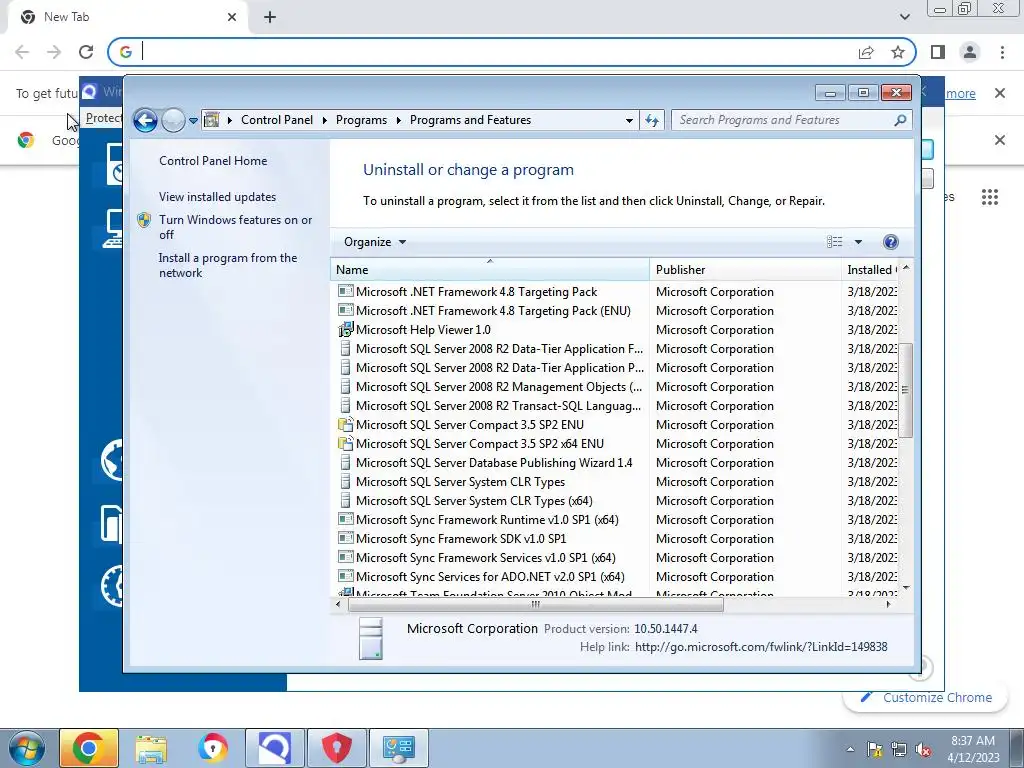This screenshot has width=1024, height=768.
Task: Dismiss the Chrome update infobar
Action: pos(1000,93)
